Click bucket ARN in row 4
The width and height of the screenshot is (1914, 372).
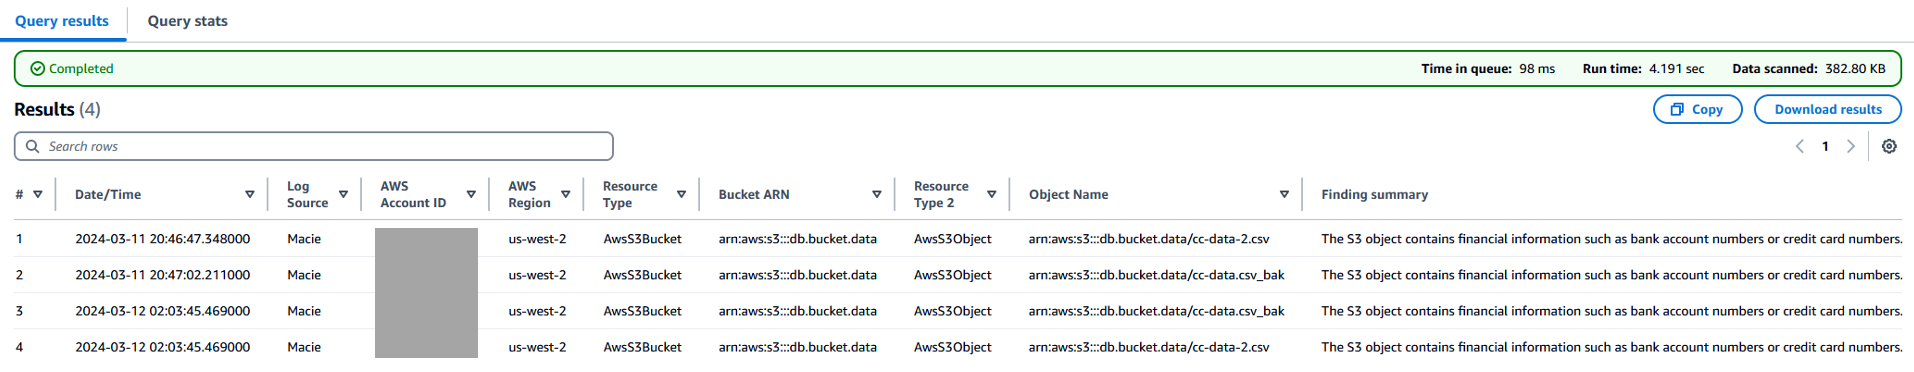[x=797, y=347]
